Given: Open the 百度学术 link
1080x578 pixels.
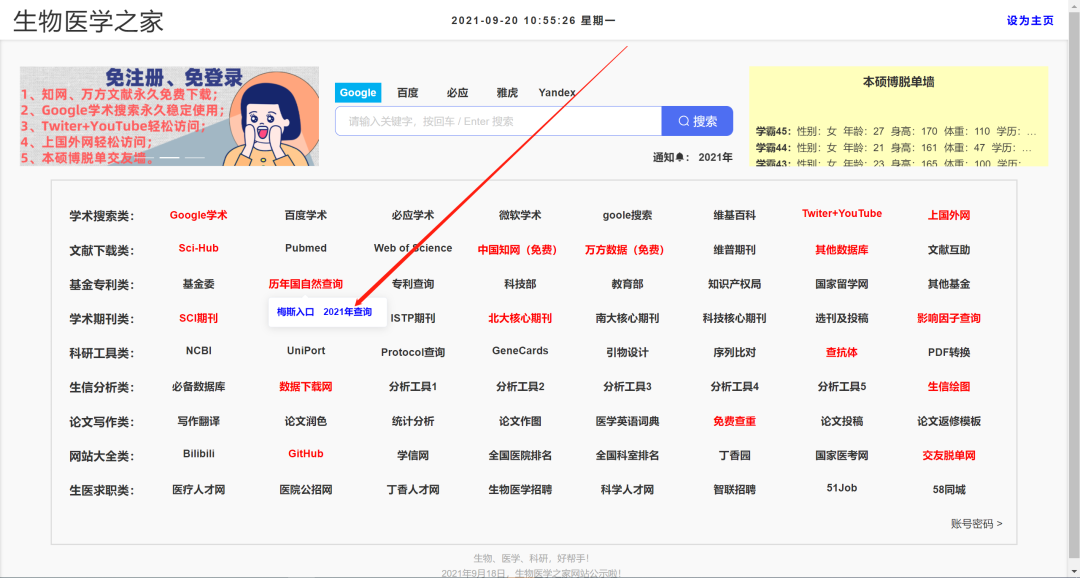Looking at the screenshot, I should coord(306,215).
